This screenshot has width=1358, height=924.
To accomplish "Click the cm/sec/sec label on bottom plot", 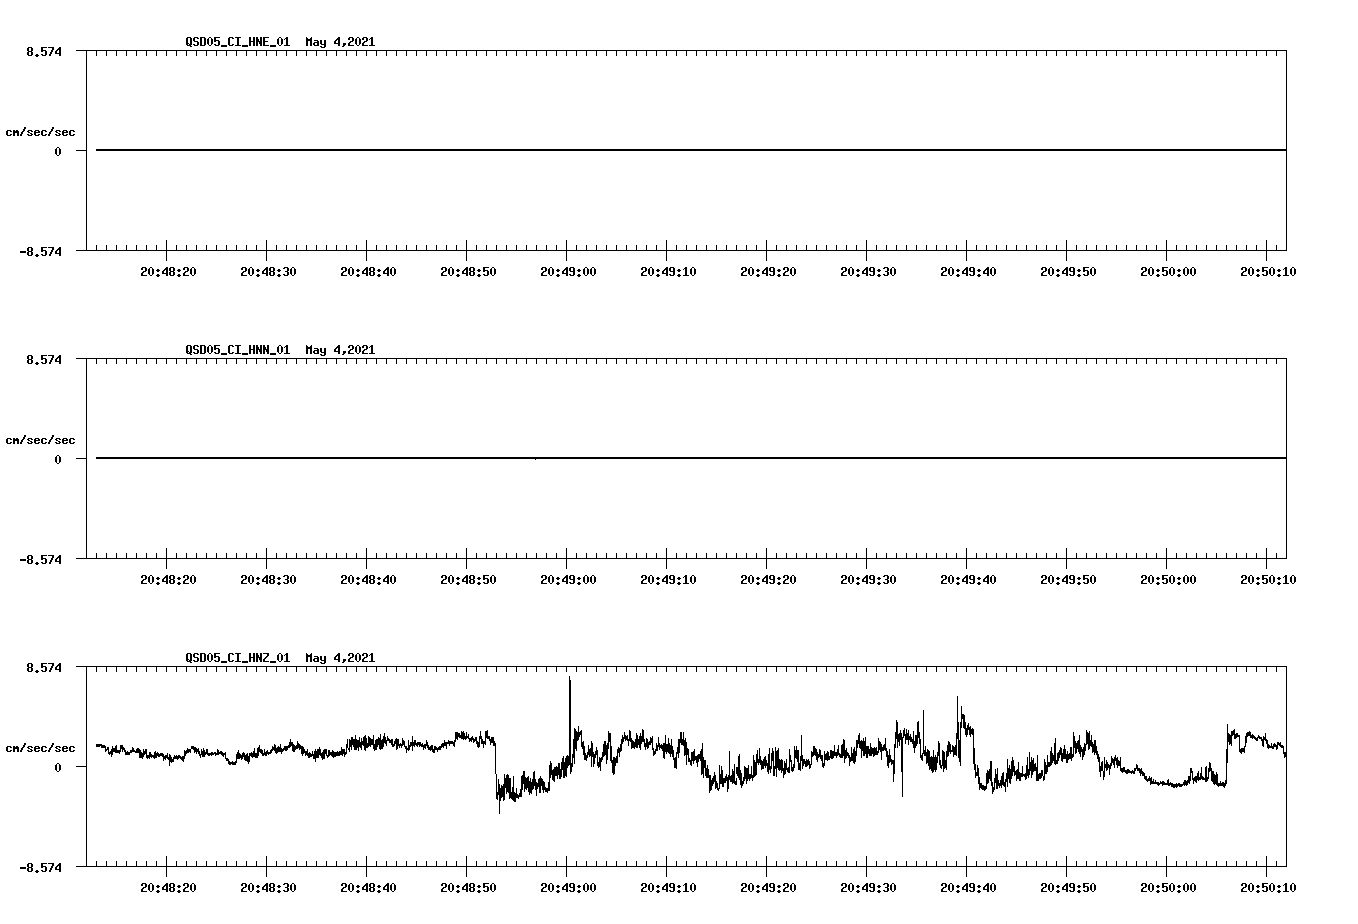I will tap(41, 745).
